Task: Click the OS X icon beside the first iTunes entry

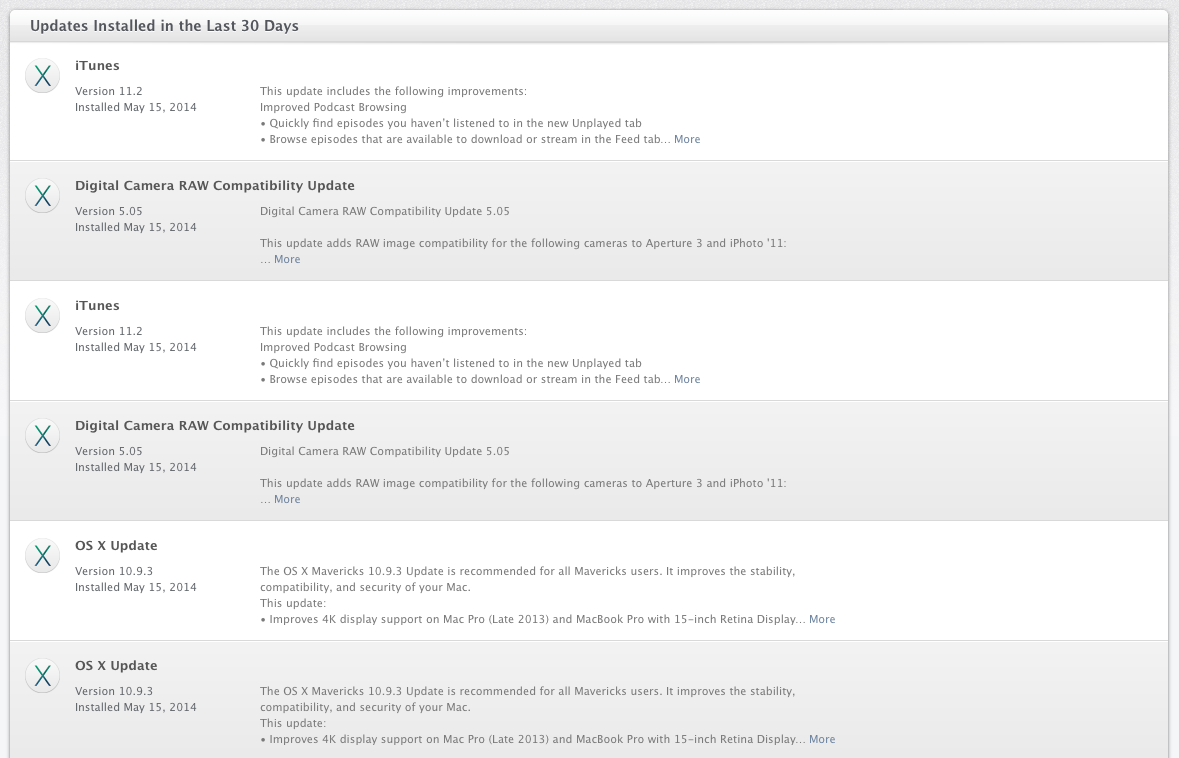Action: pyautogui.click(x=42, y=76)
